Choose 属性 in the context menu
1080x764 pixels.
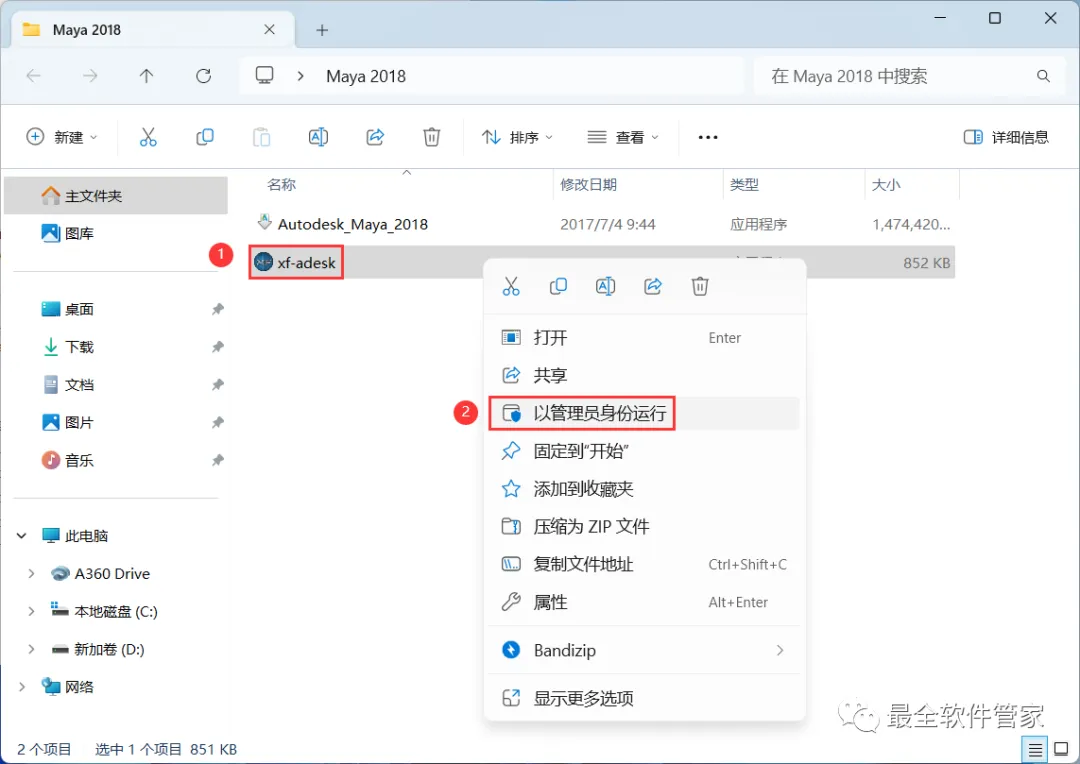click(x=643, y=602)
